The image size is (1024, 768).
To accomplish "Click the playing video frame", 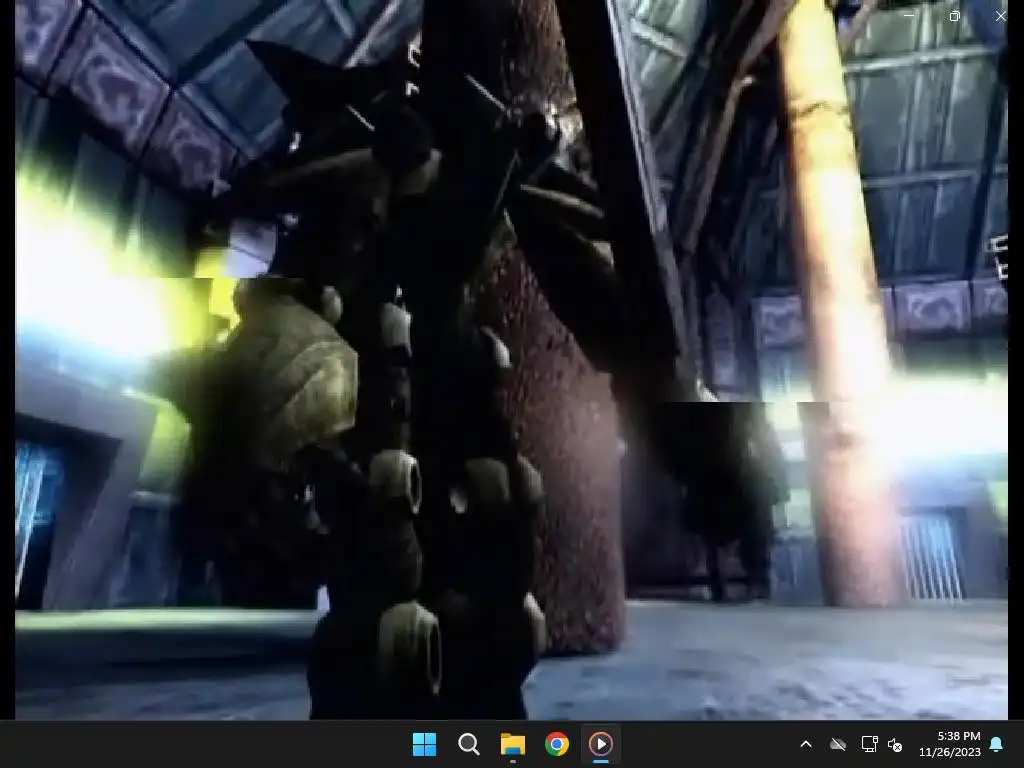I will coord(511,360).
